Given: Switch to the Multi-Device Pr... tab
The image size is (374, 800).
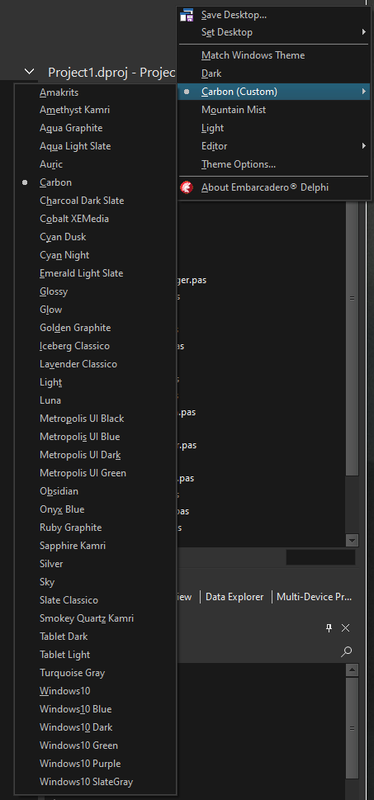Looking at the screenshot, I should (x=314, y=597).
